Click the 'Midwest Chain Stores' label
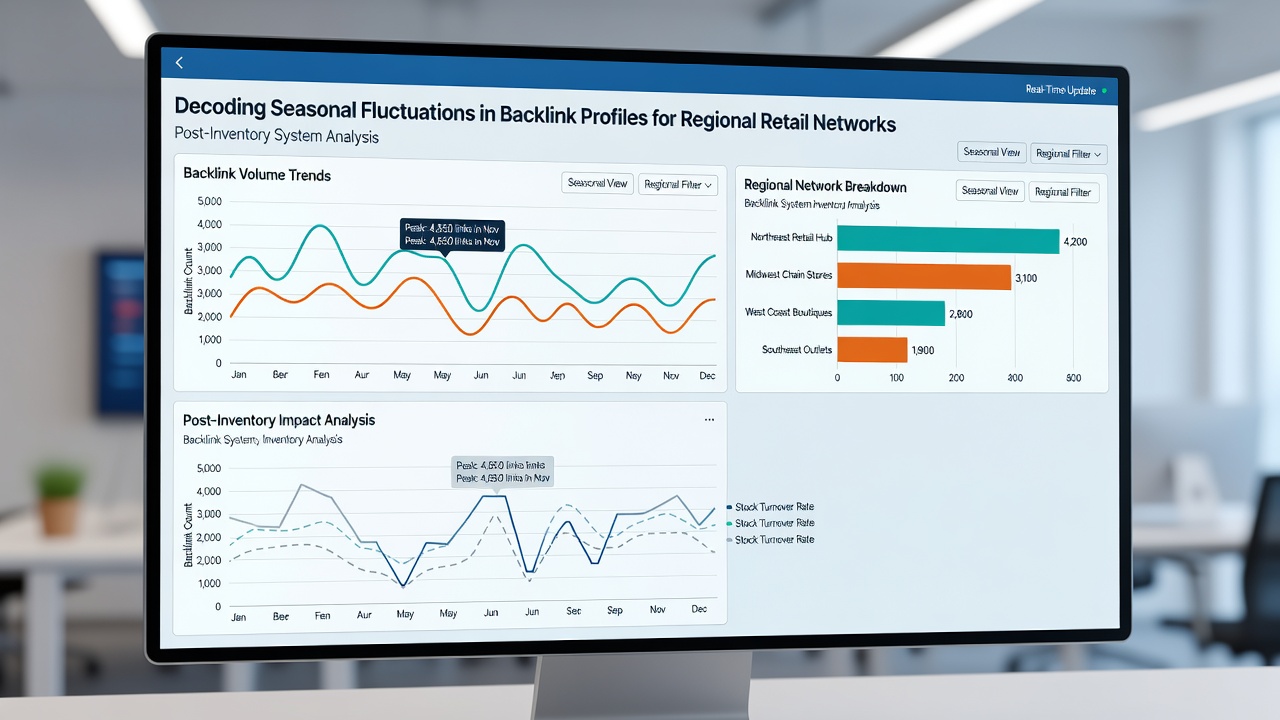Screen dimensions: 1280x720 tap(788, 274)
